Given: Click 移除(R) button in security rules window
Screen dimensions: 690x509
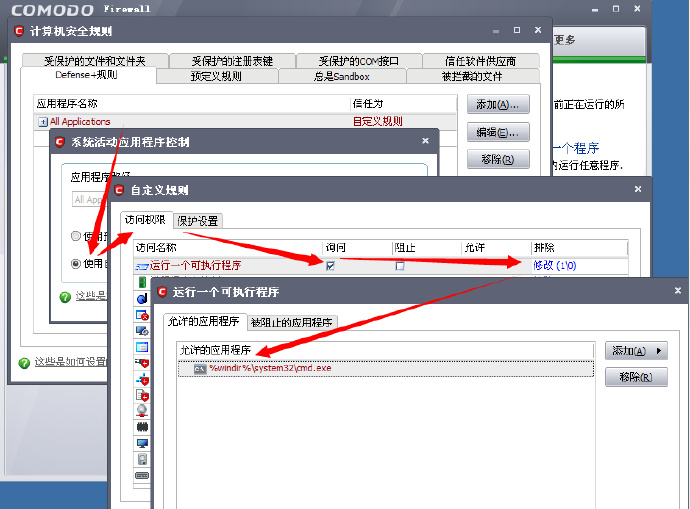Looking at the screenshot, I should (x=498, y=159).
